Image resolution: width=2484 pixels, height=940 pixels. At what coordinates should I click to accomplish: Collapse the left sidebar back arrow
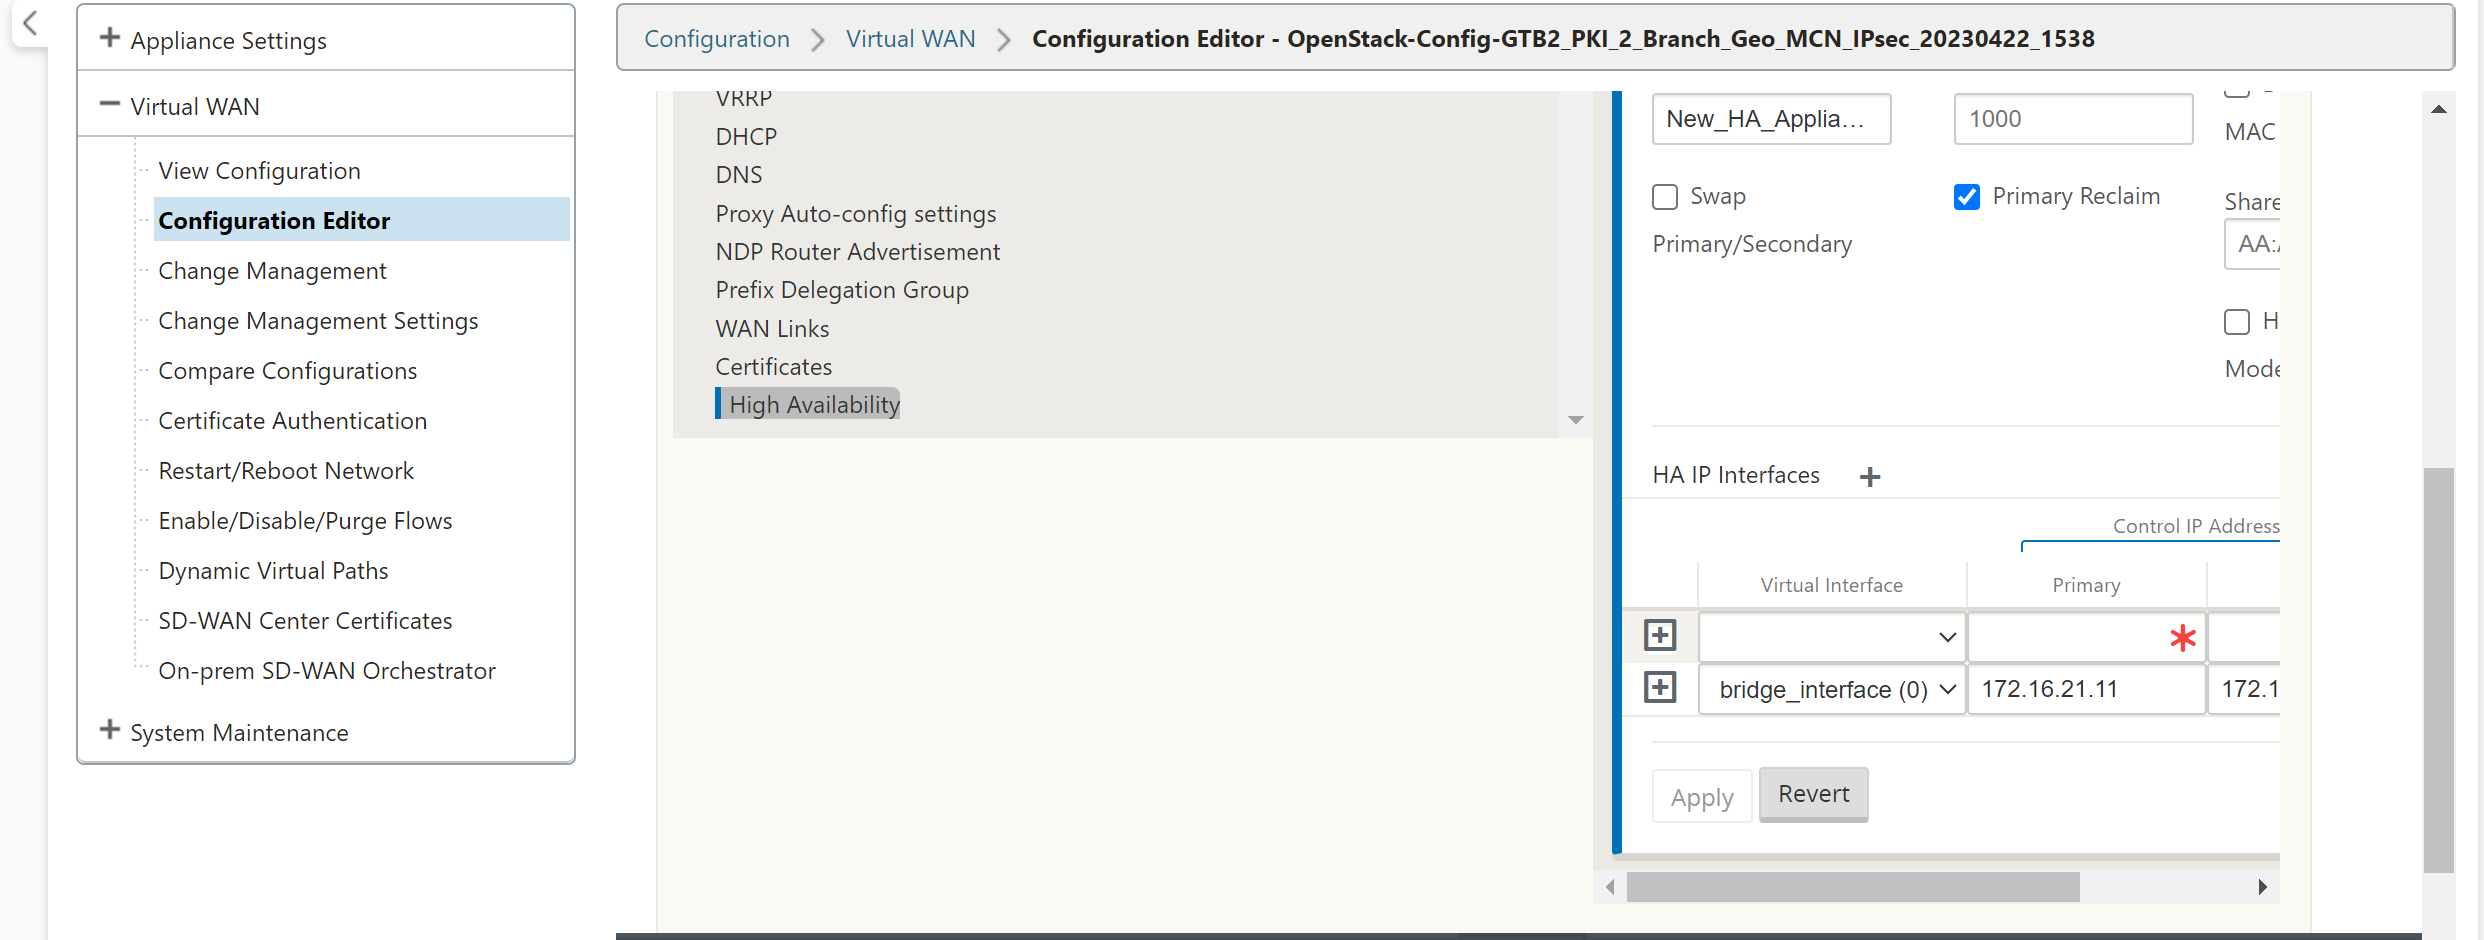pyautogui.click(x=30, y=23)
